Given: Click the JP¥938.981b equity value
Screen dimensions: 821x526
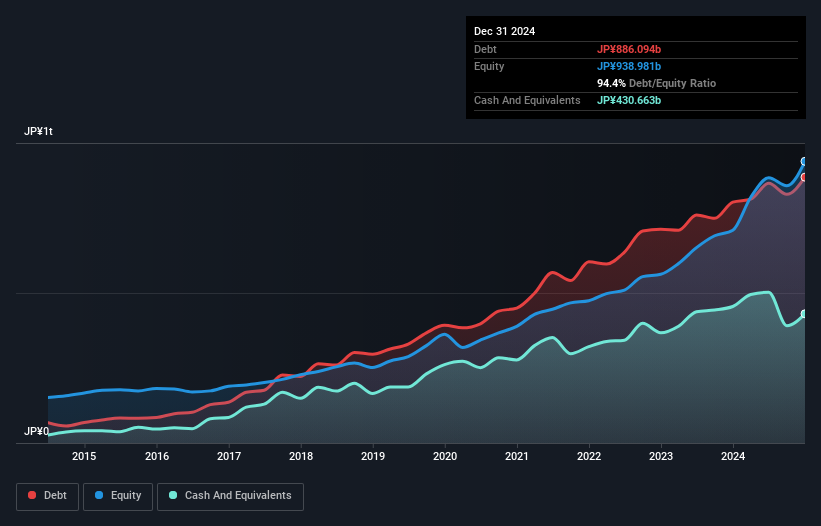Looking at the screenshot, I should (x=629, y=66).
